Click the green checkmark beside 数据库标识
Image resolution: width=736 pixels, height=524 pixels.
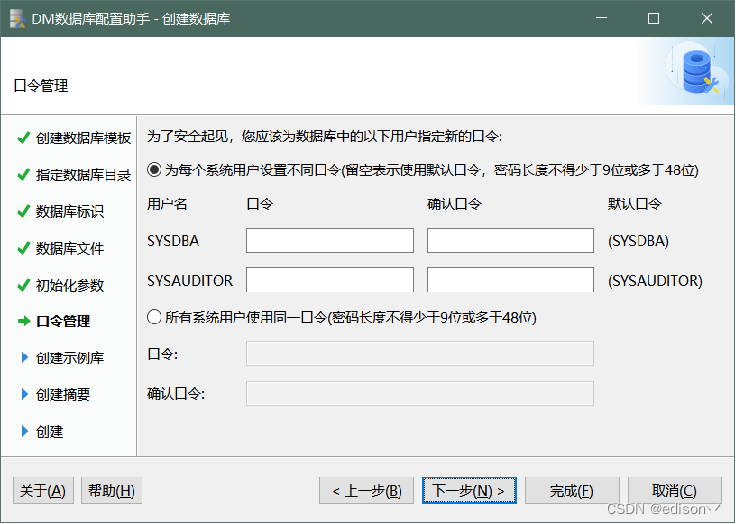coord(23,211)
